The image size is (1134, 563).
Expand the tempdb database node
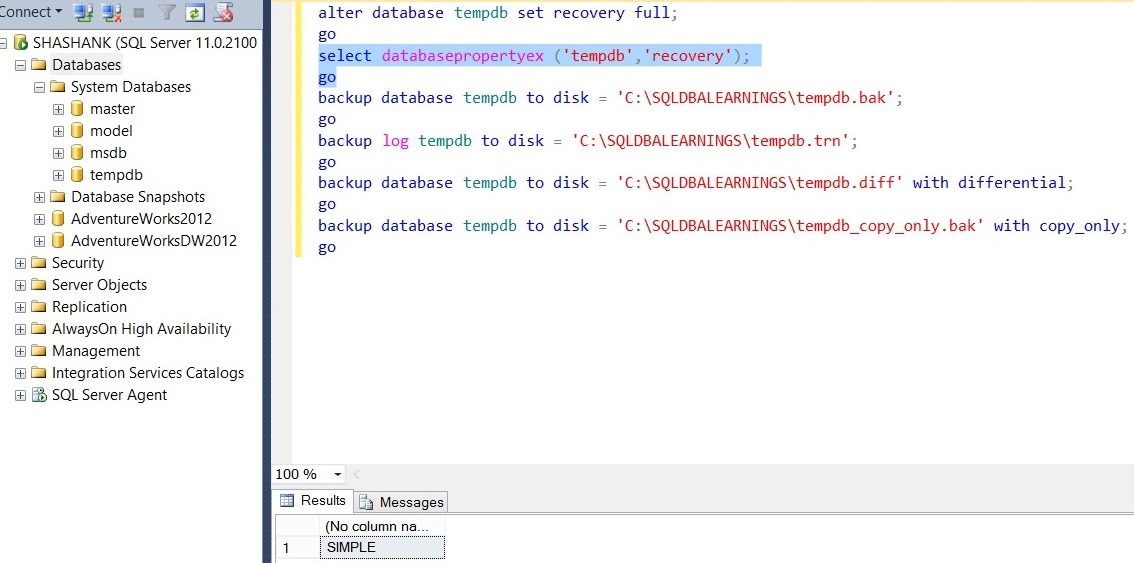click(59, 175)
